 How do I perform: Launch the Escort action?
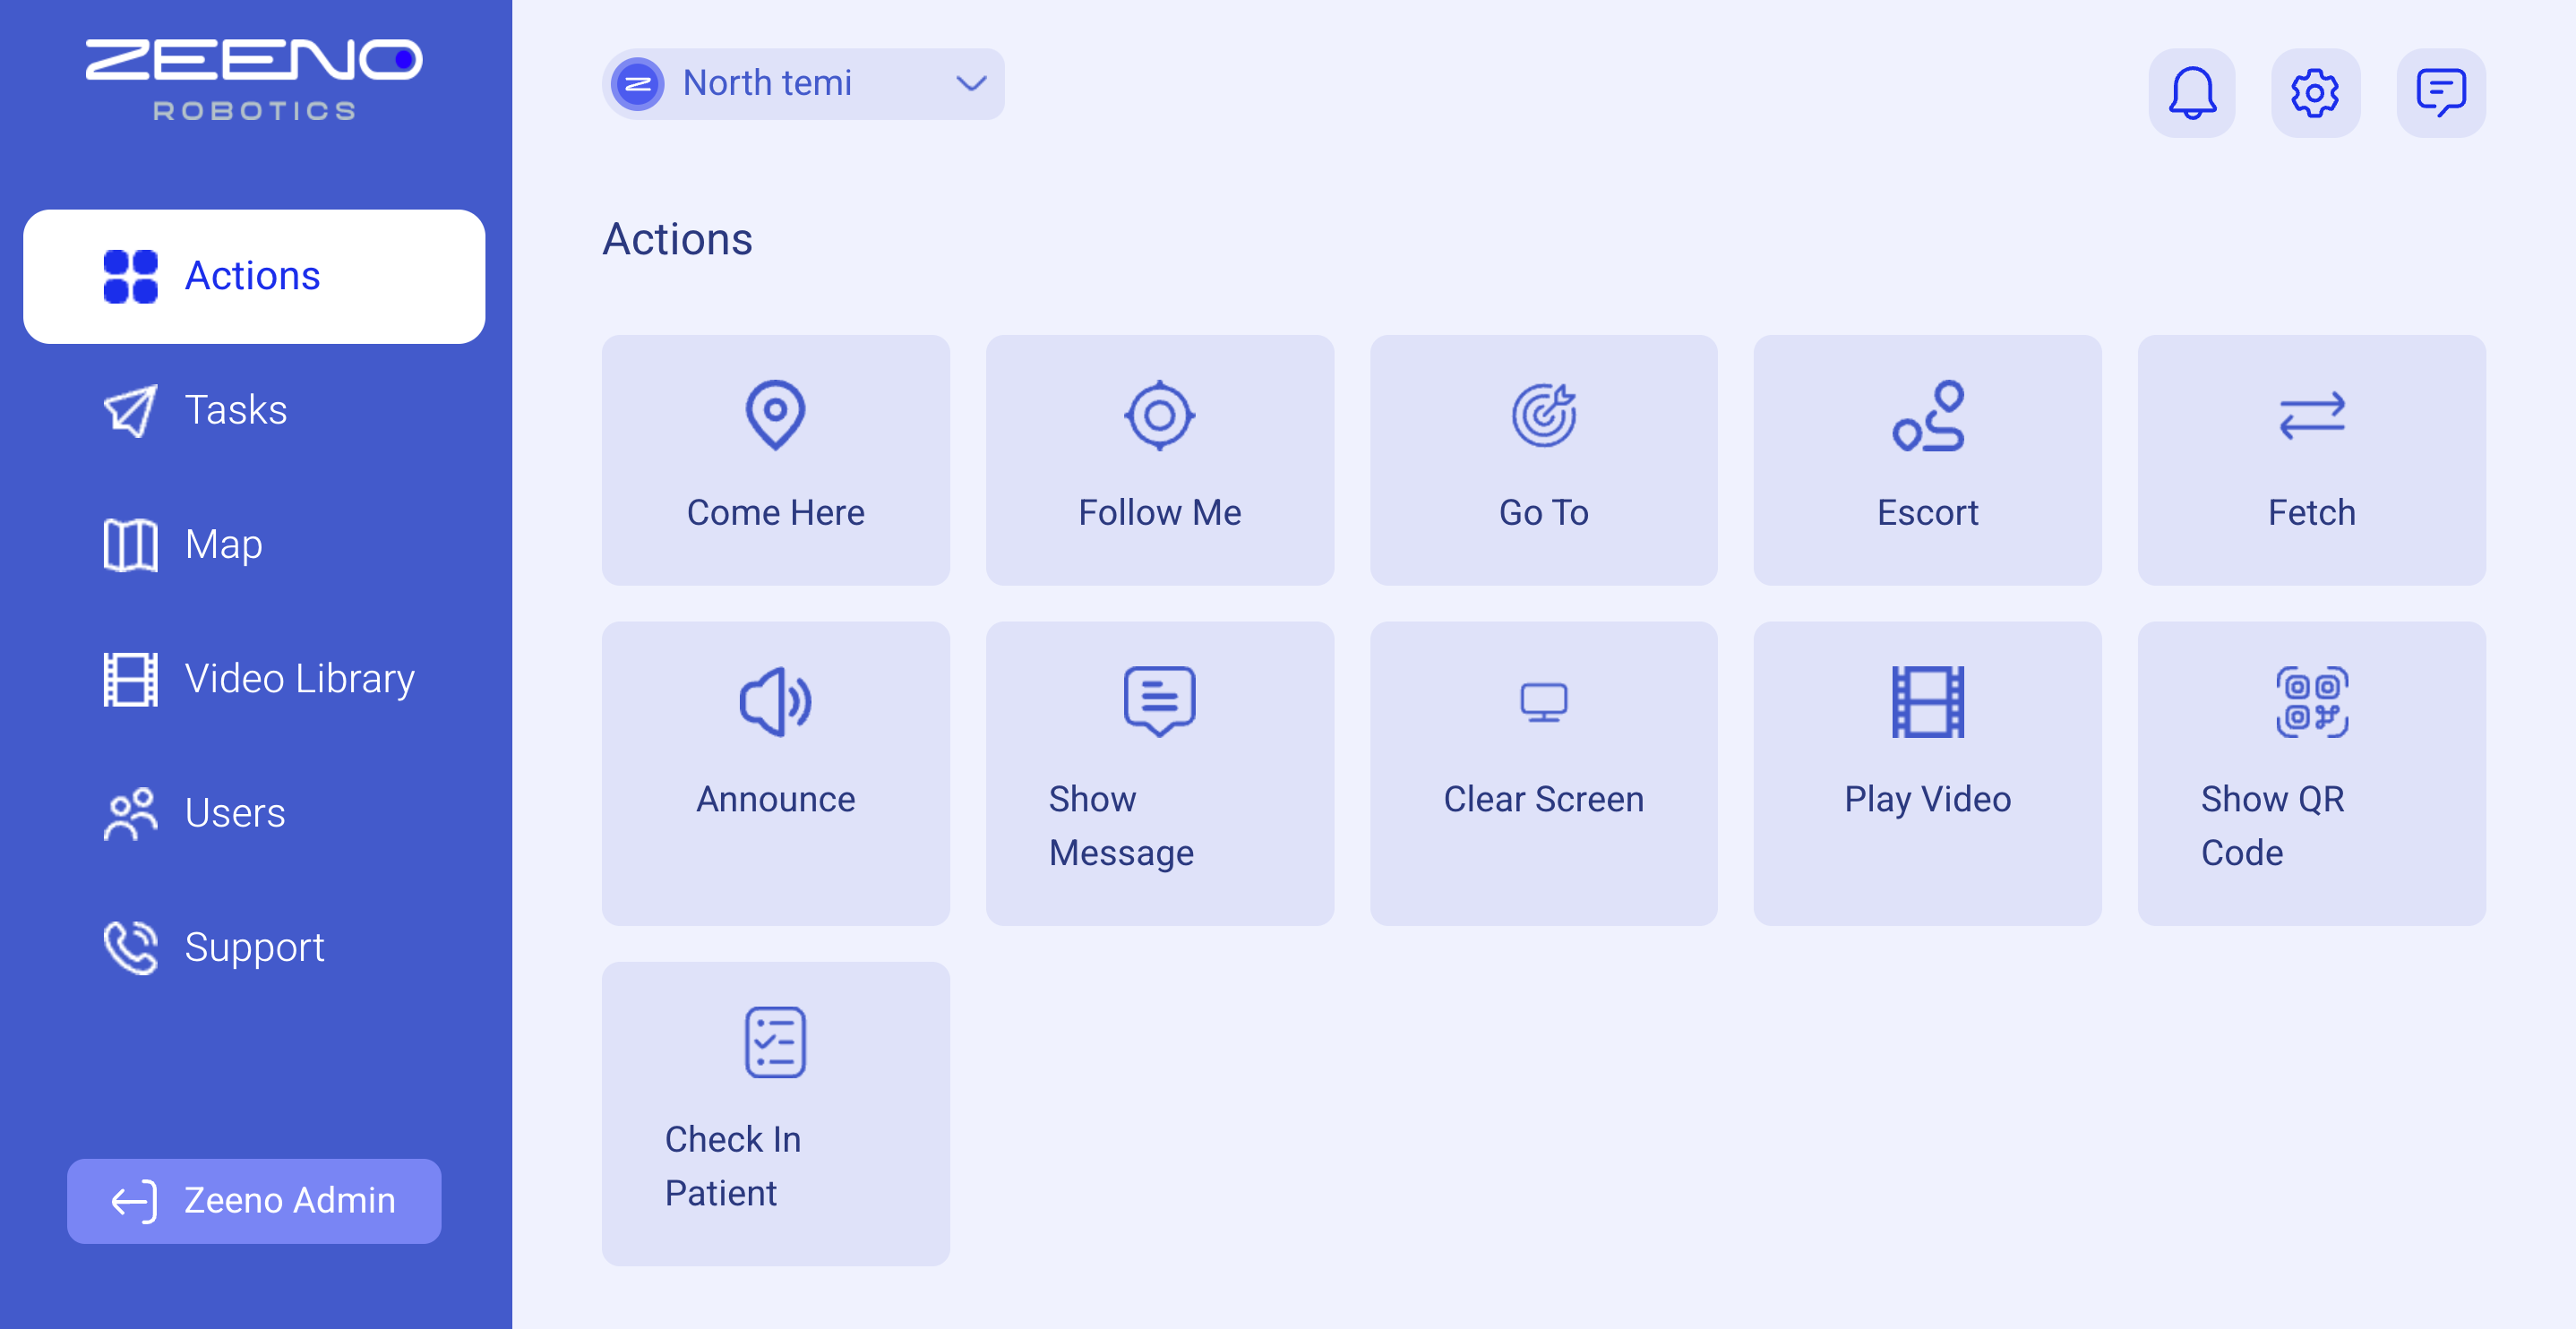tap(1927, 460)
